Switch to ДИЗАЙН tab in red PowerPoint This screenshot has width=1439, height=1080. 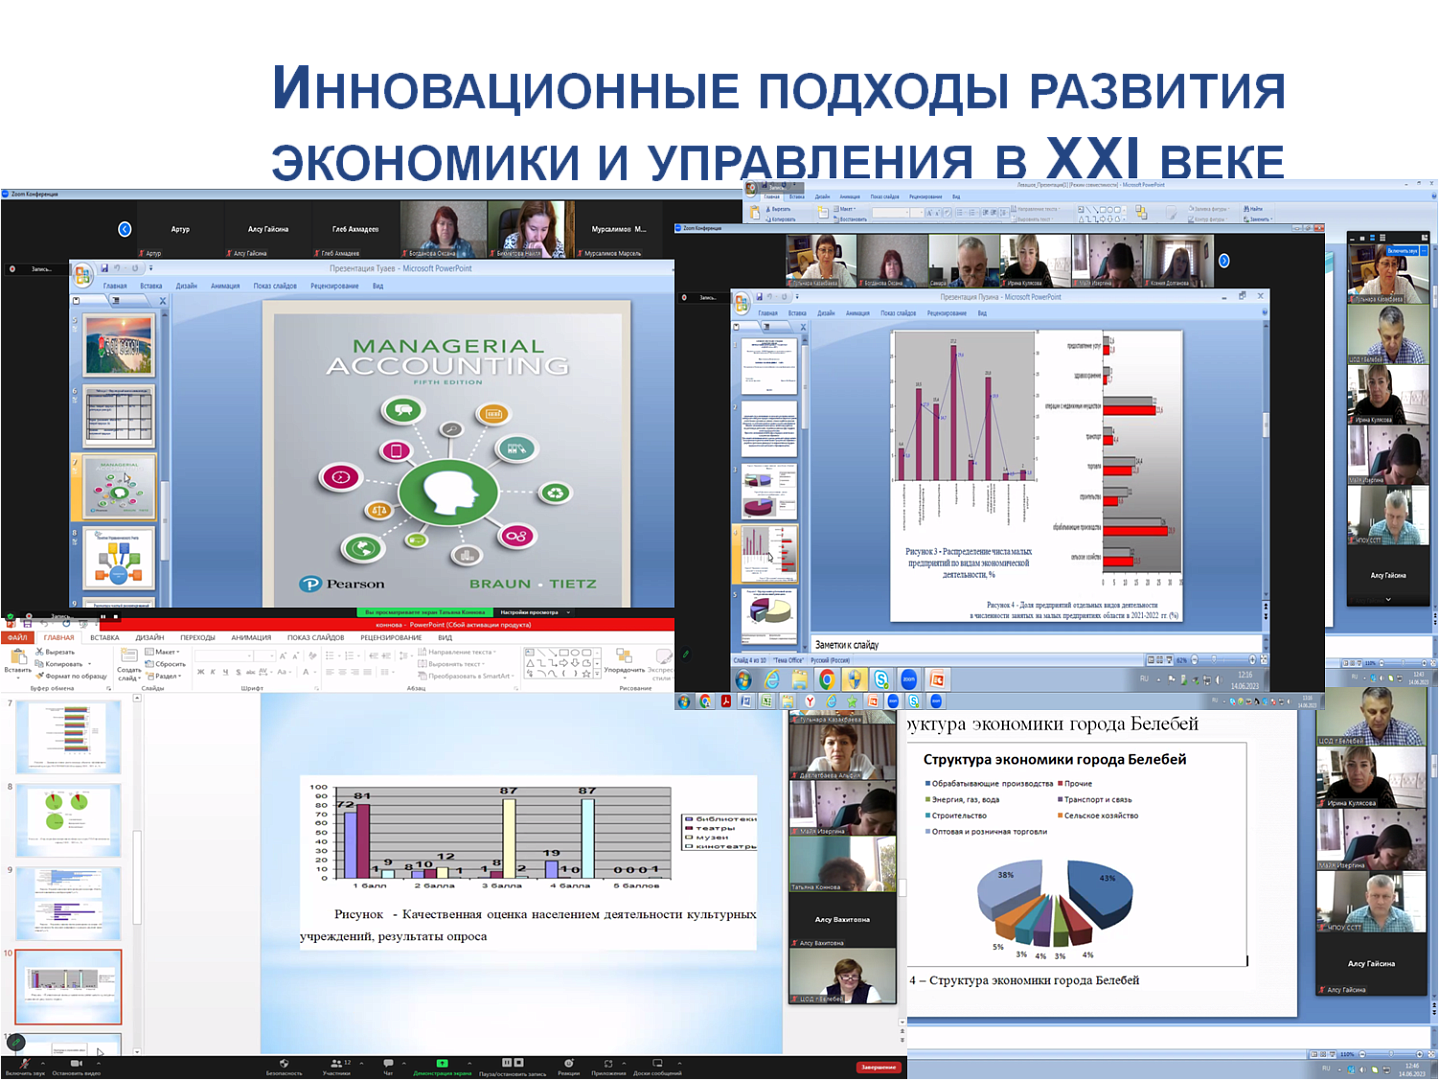click(x=150, y=637)
